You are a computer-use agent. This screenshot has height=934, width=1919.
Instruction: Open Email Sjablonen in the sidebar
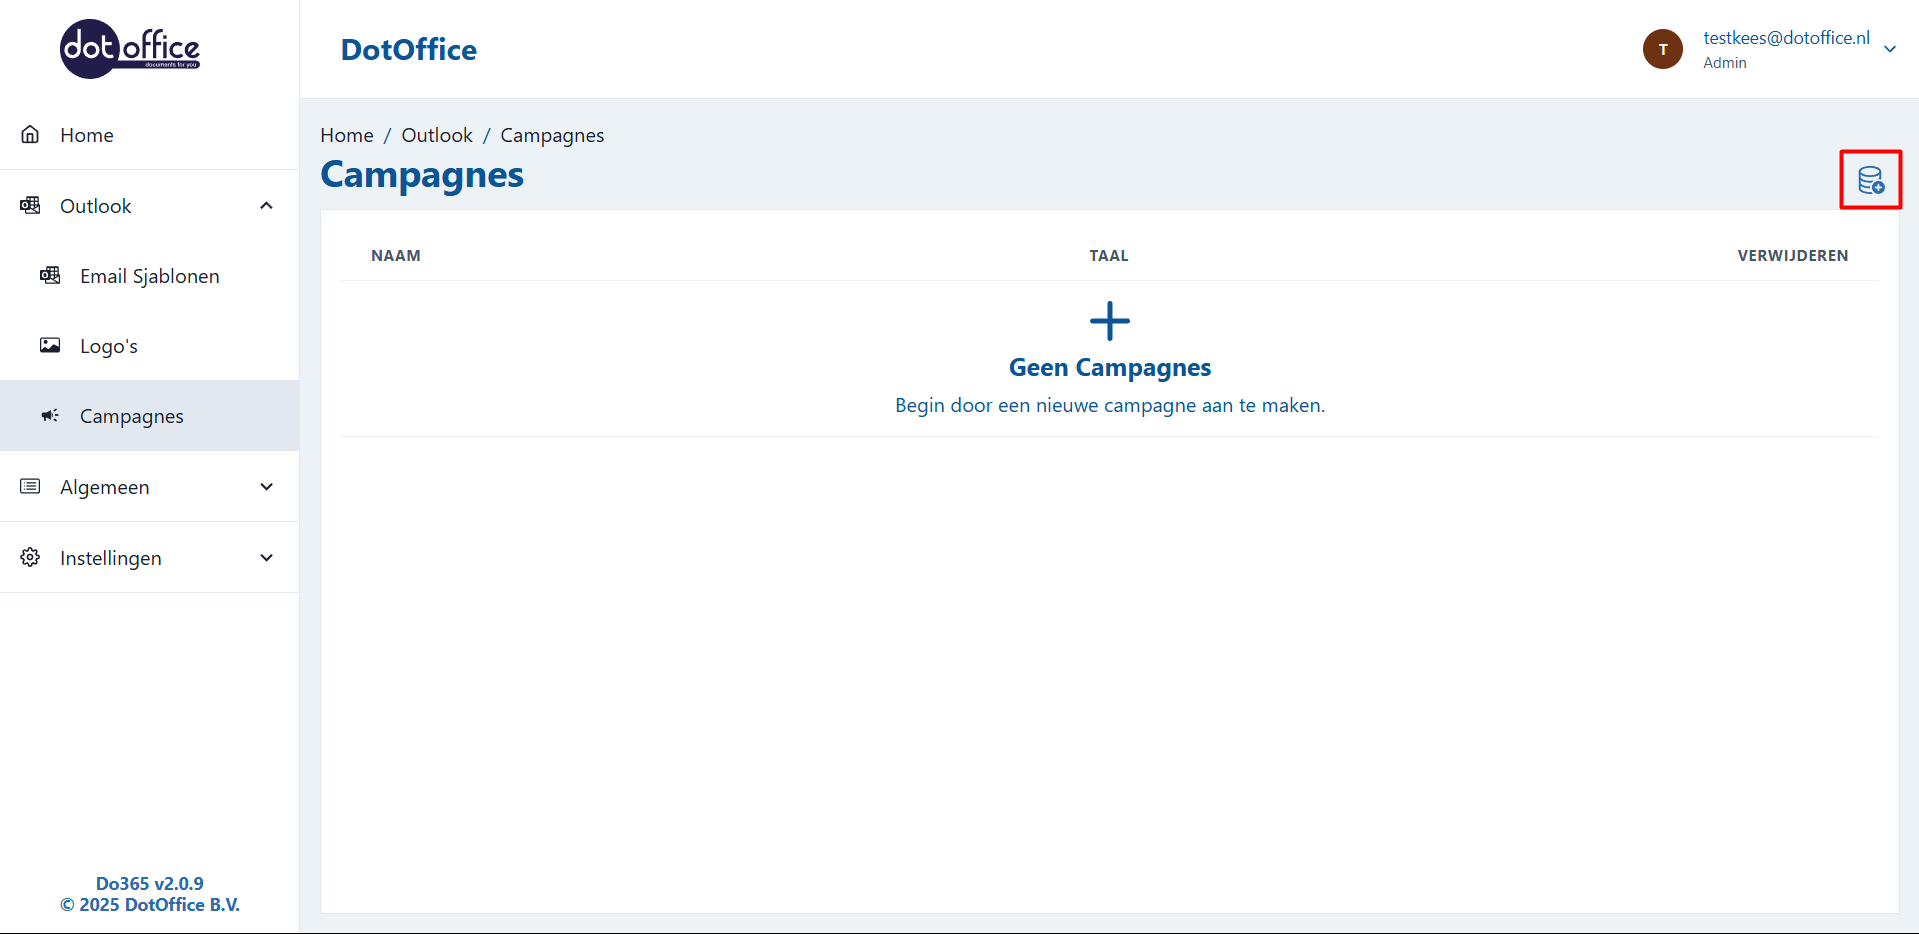150,276
